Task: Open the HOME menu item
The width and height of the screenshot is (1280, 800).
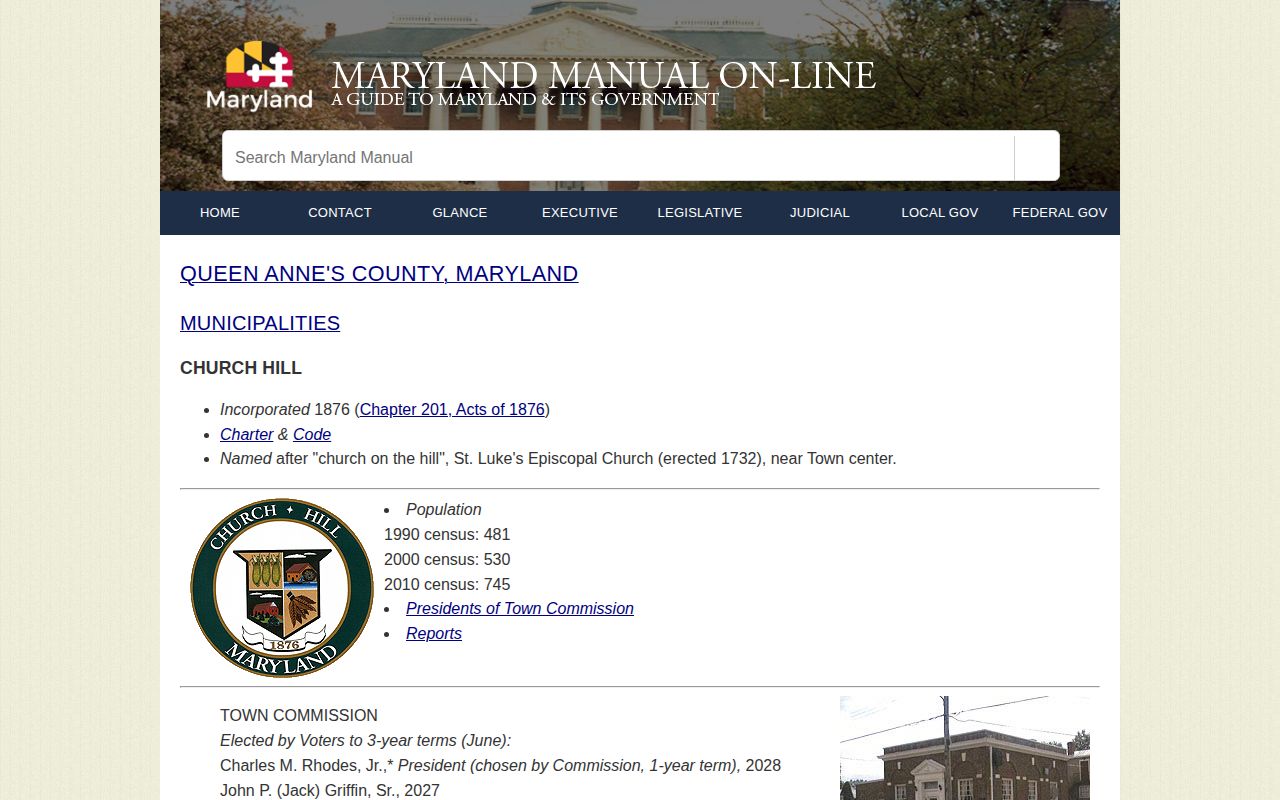Action: pyautogui.click(x=220, y=213)
